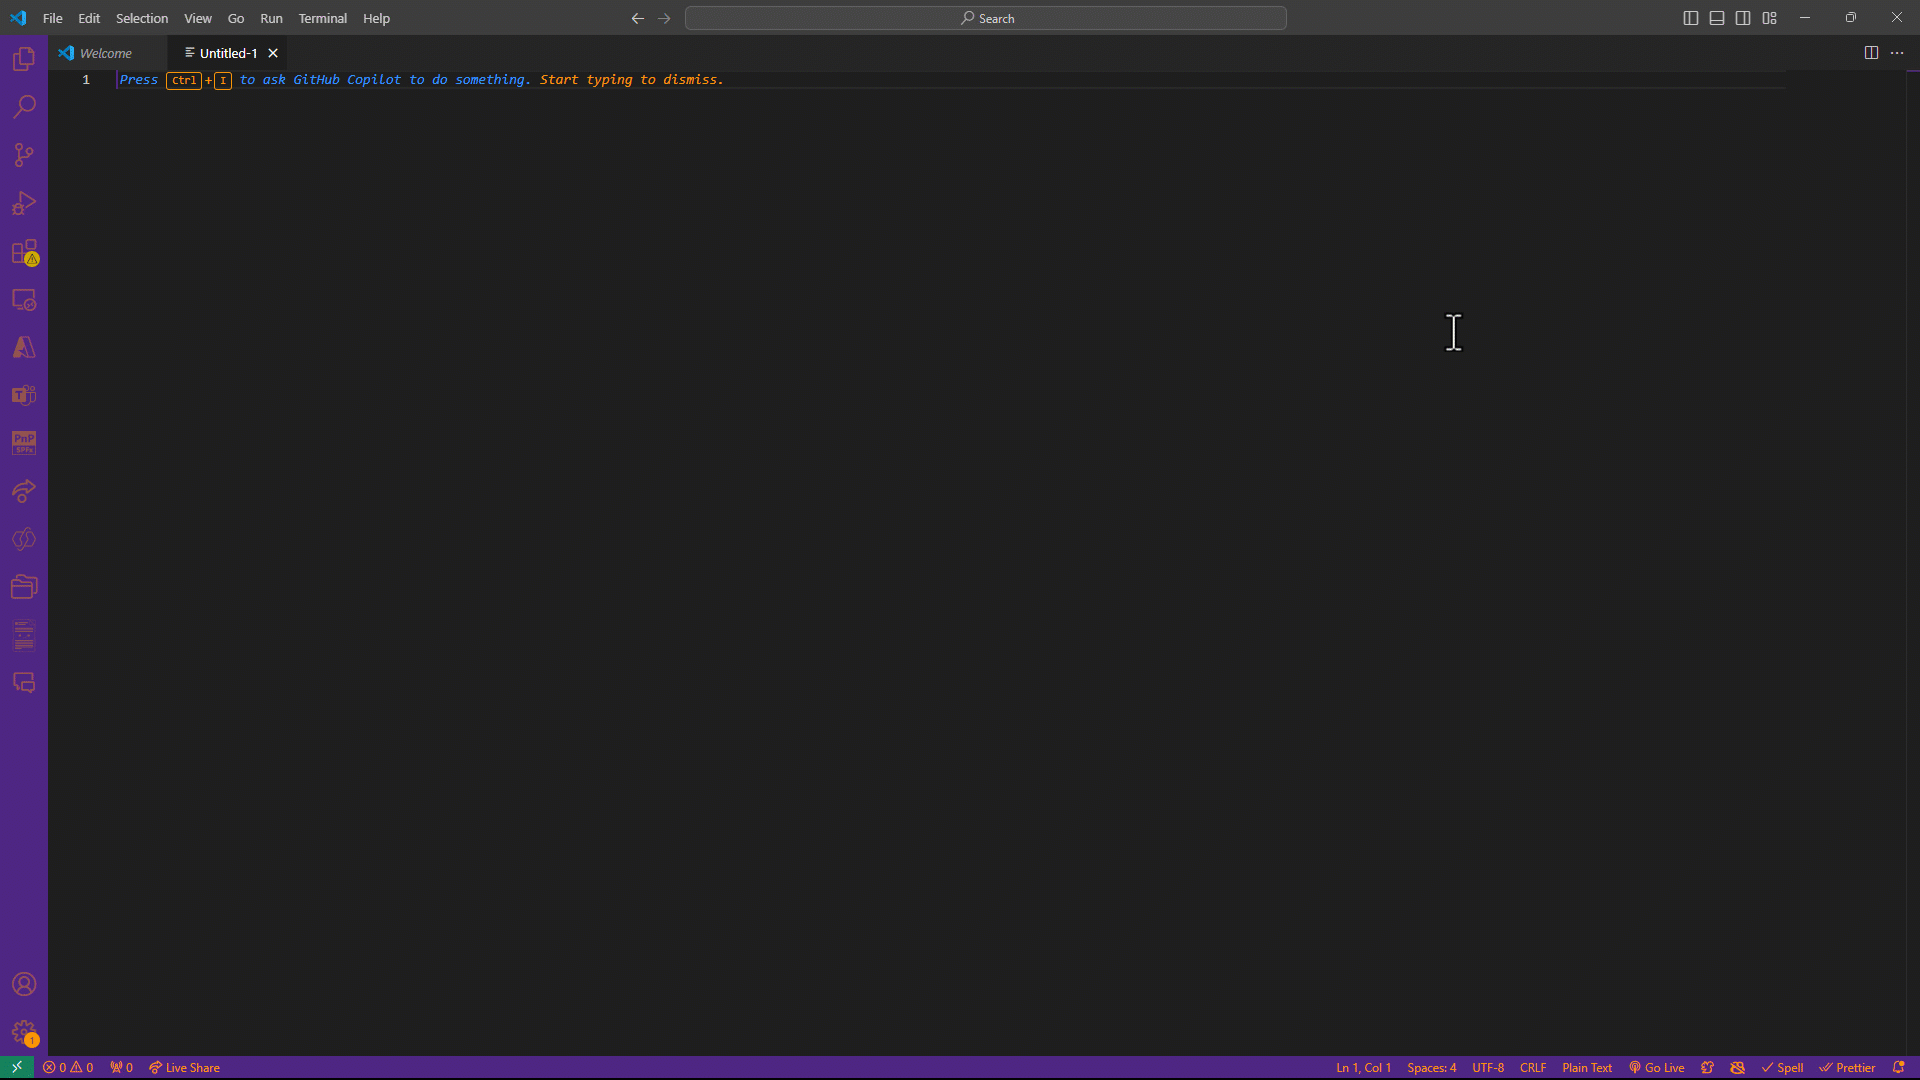Open the Run and Debug view
This screenshot has width=1920, height=1080.
click(24, 203)
